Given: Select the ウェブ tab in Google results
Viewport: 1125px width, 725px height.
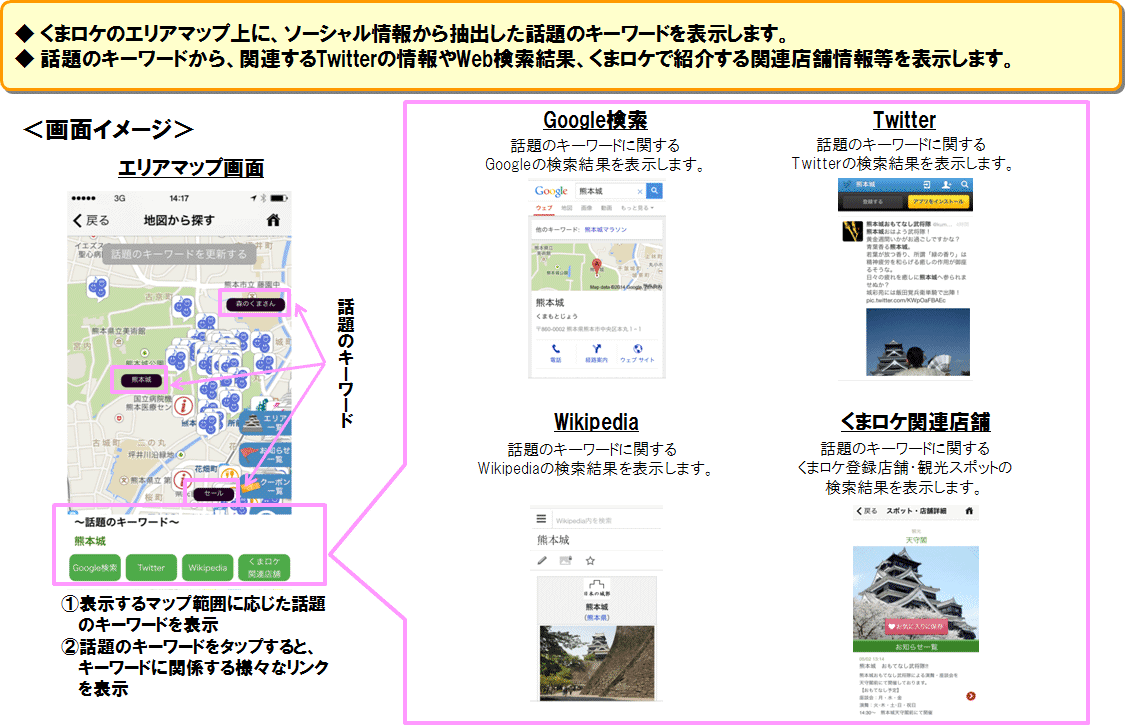Looking at the screenshot, I should click(x=544, y=208).
